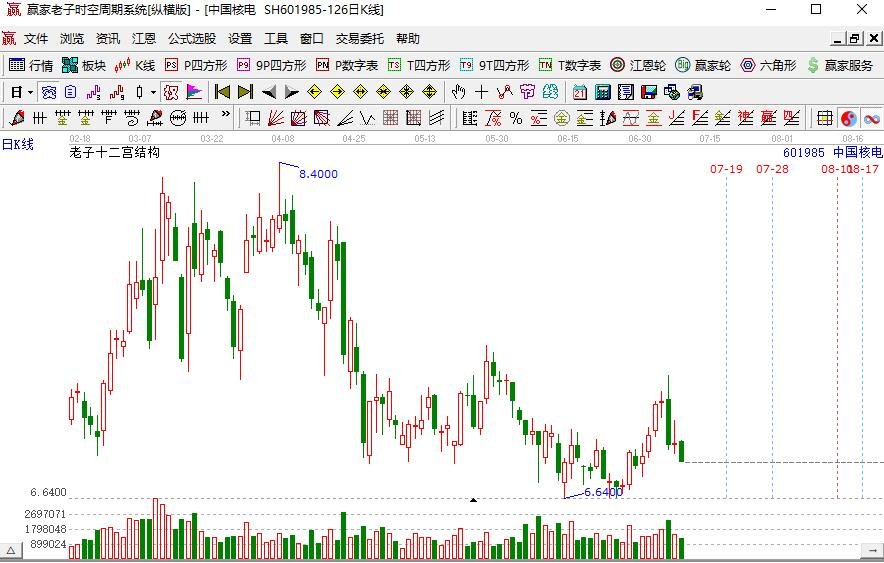Jump to the first bar
Screen dimensions: 884x563
pyautogui.click(x=223, y=92)
